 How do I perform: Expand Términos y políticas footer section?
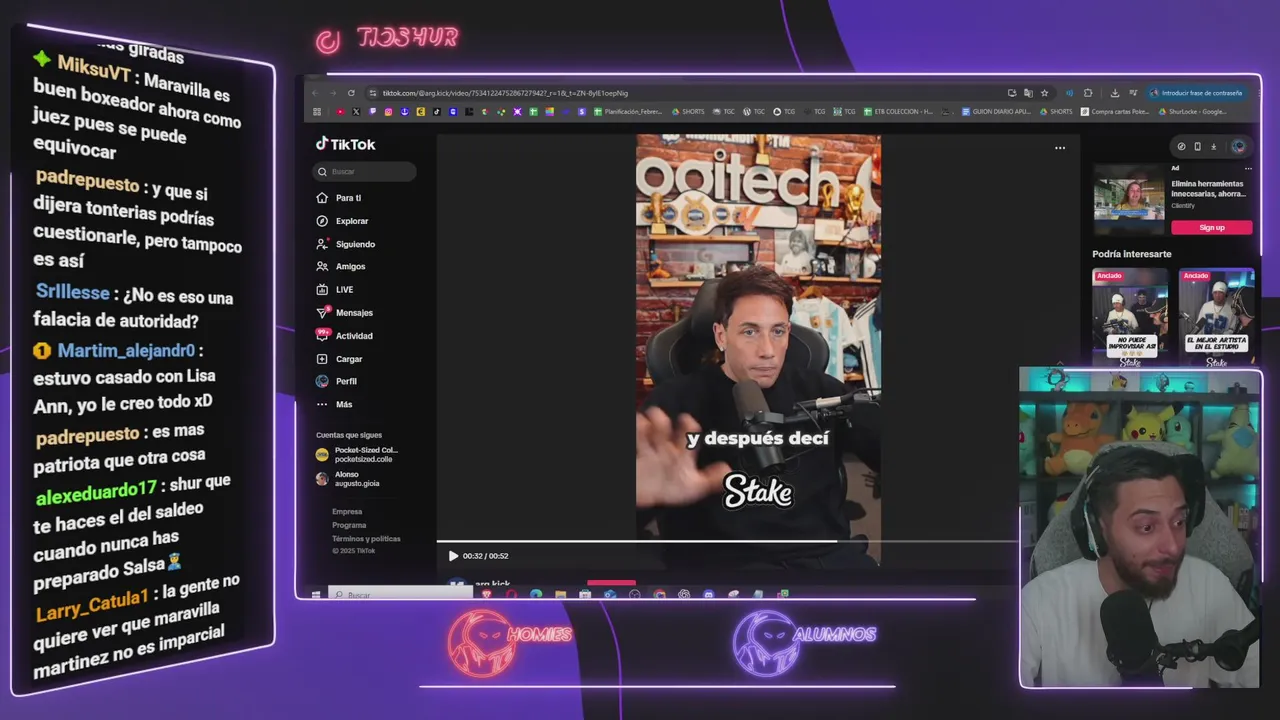coord(366,539)
